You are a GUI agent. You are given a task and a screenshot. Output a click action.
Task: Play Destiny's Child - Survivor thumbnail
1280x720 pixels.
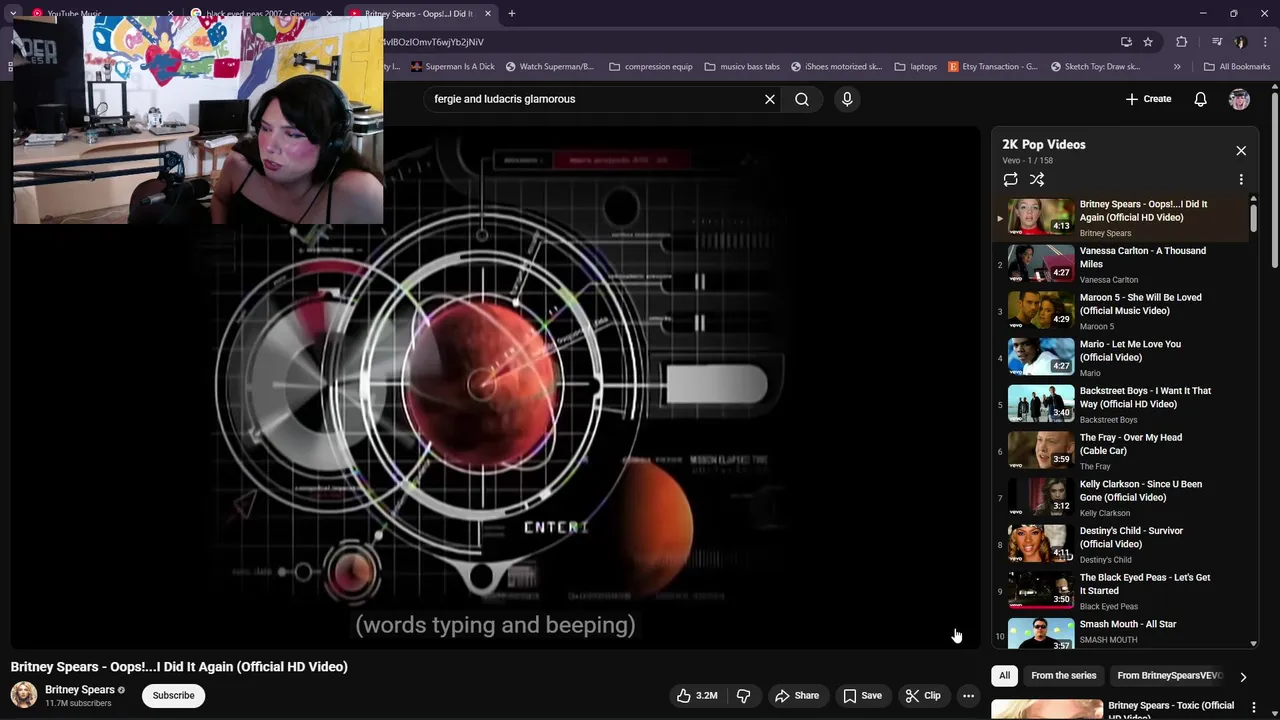pos(1041,544)
